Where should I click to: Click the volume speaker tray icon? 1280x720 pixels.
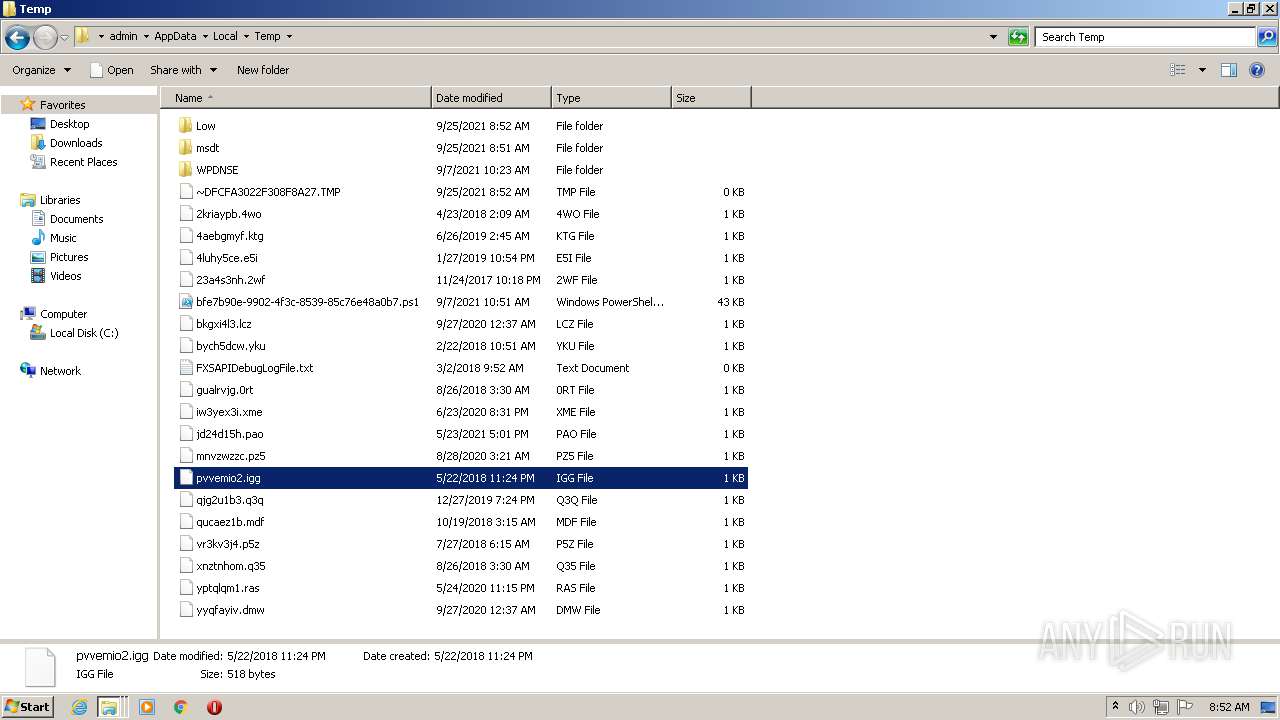(1137, 707)
